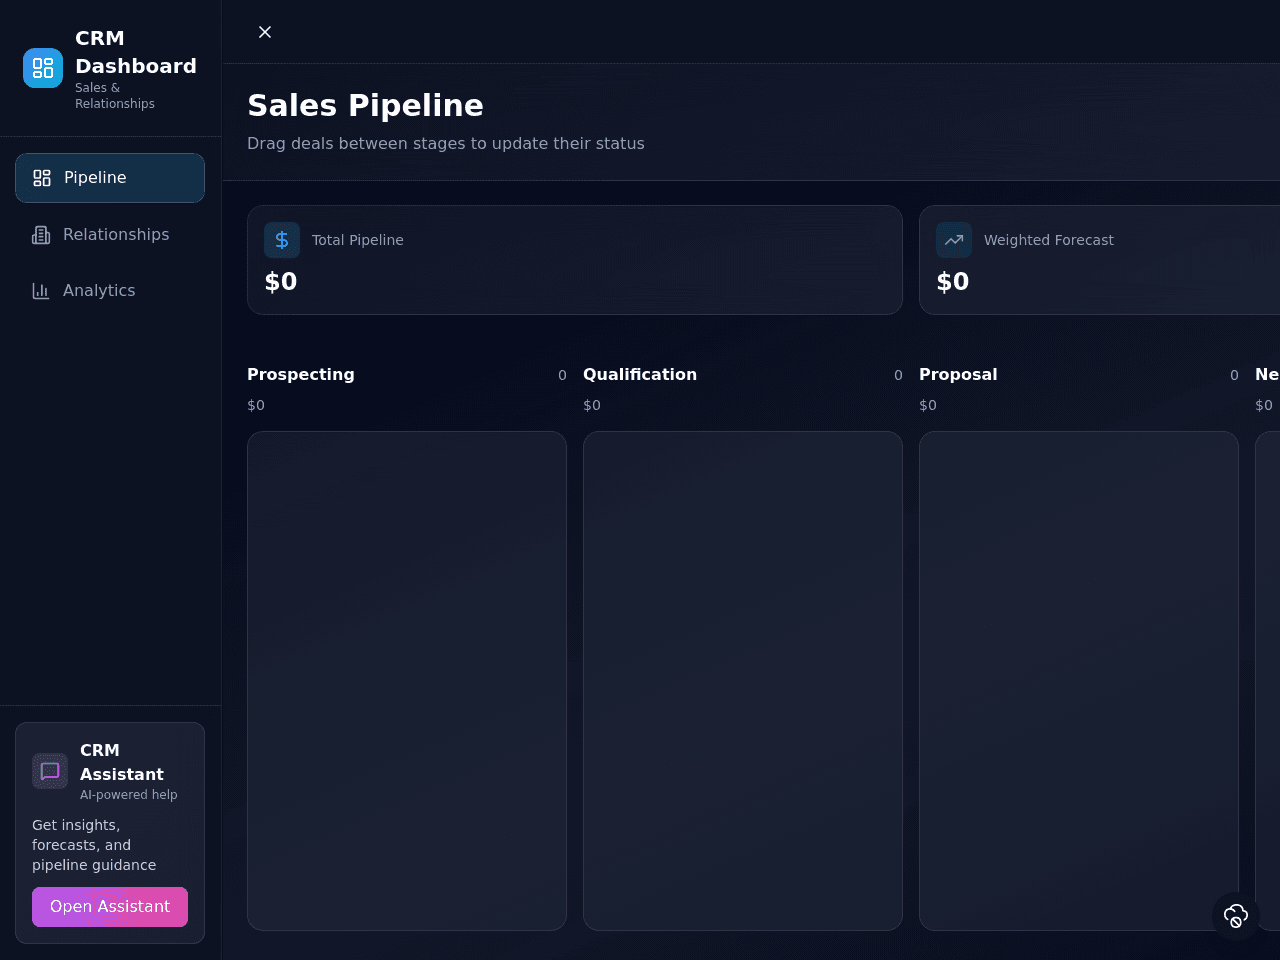This screenshot has height=960, width=1280.
Task: Click the 'Sales & Relationships' tagline
Action: coord(115,96)
